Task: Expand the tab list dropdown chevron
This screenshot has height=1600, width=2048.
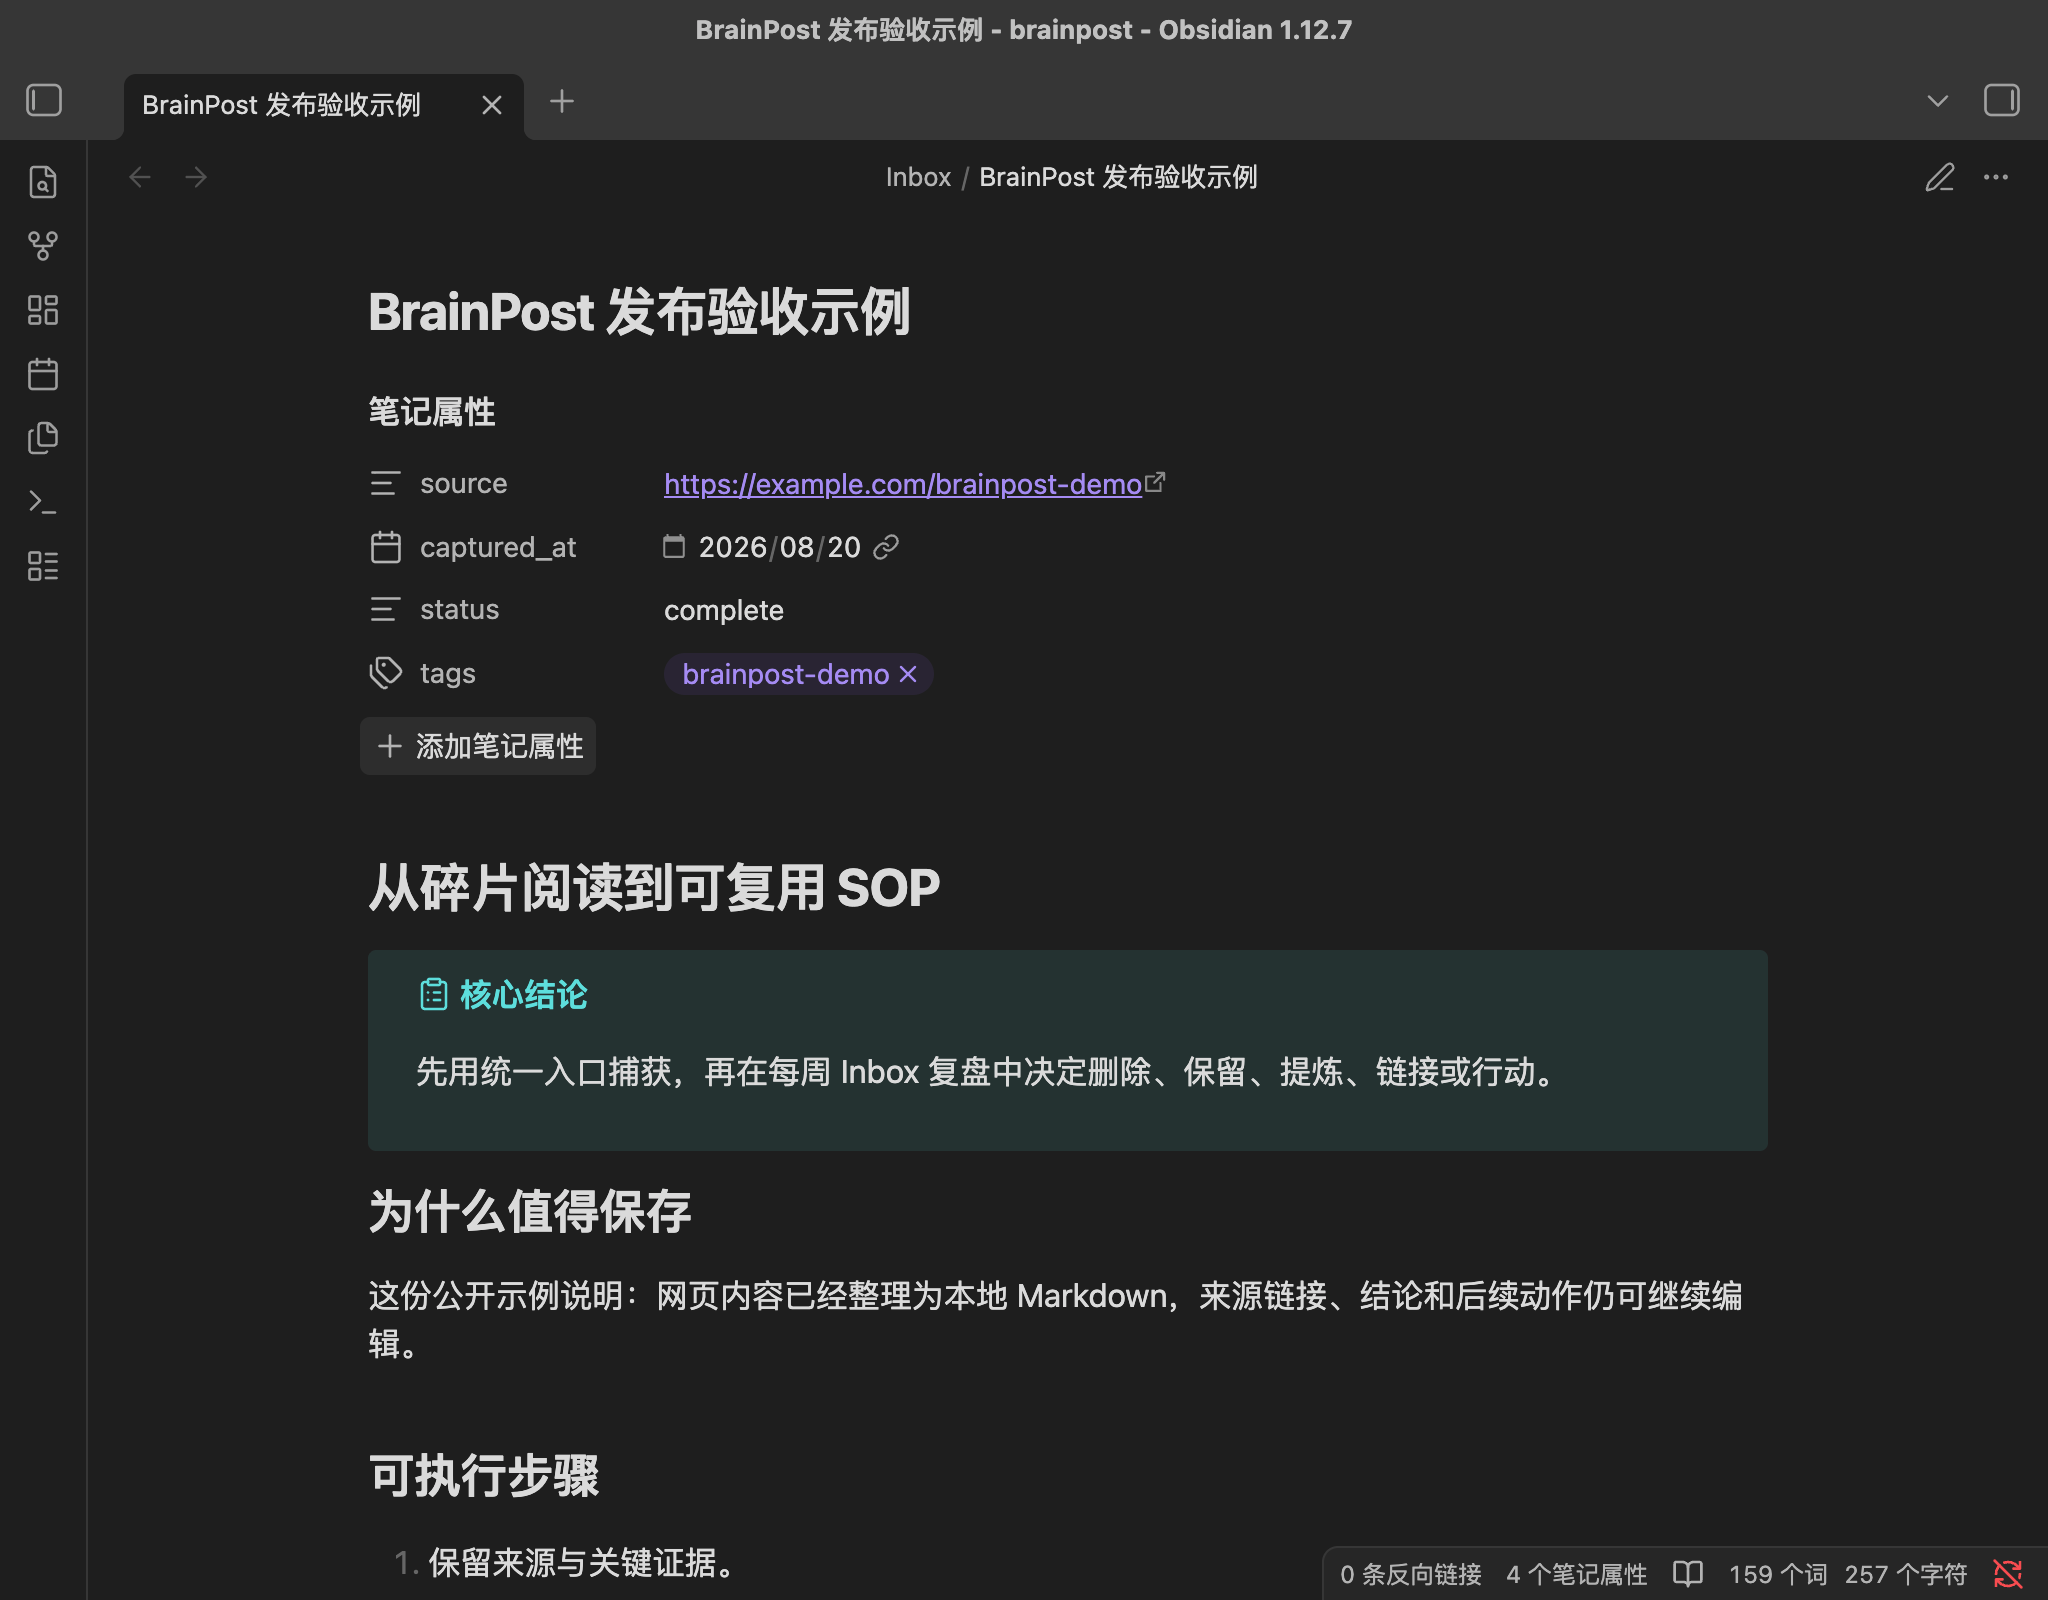Action: coord(1938,101)
